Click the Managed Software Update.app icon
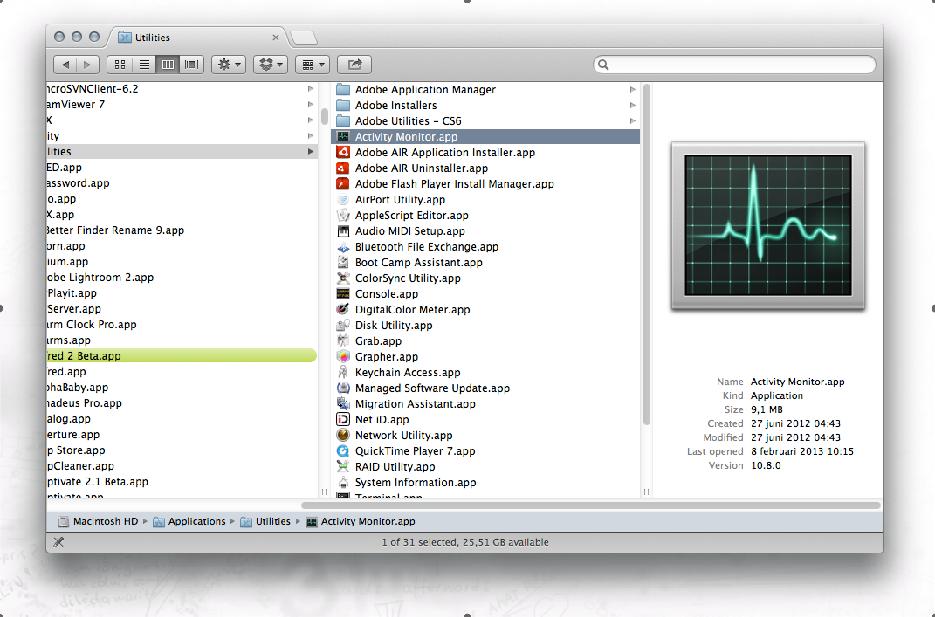Image resolution: width=935 pixels, height=617 pixels. [343, 388]
